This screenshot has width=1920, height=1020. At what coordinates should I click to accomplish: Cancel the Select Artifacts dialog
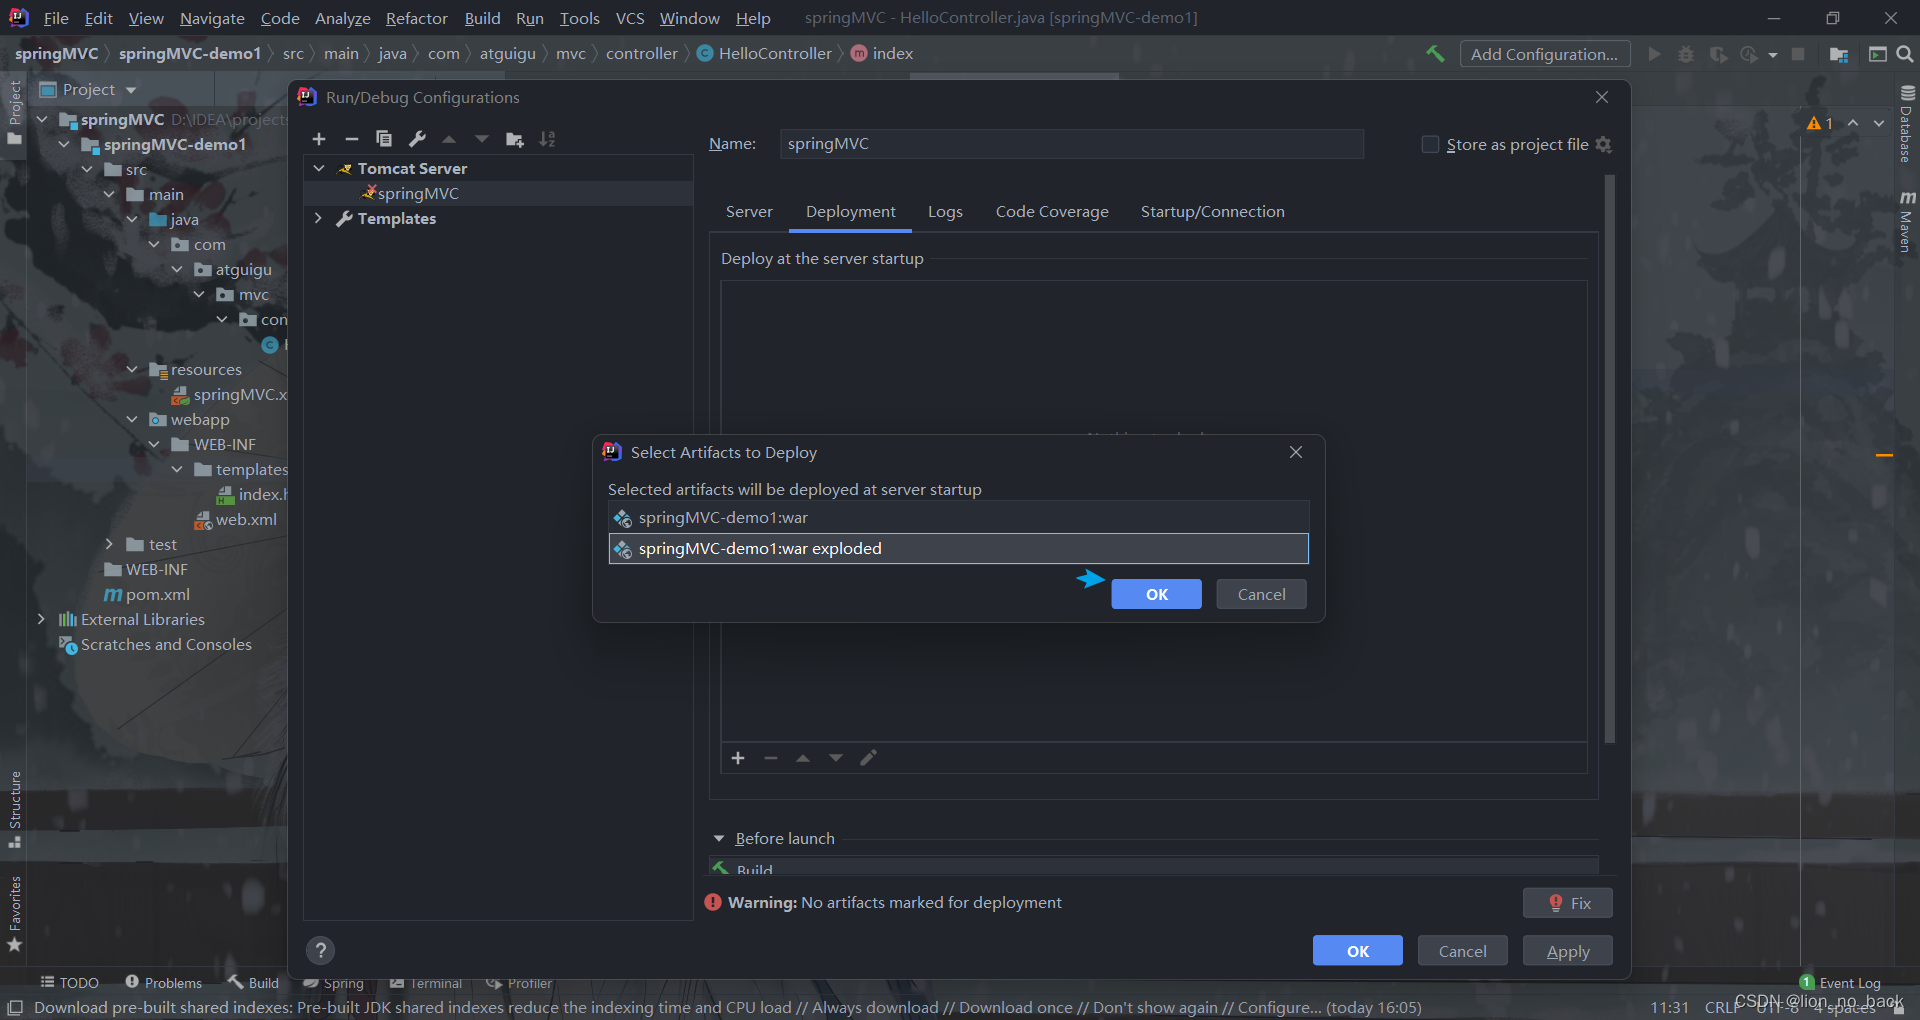pyautogui.click(x=1261, y=594)
